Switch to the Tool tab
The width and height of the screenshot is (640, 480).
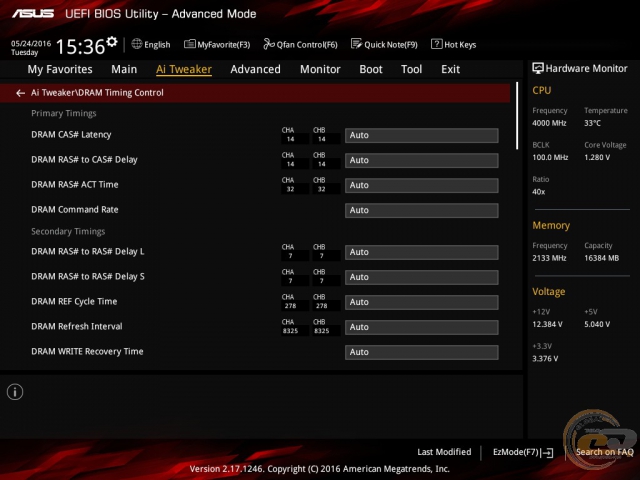pos(411,69)
